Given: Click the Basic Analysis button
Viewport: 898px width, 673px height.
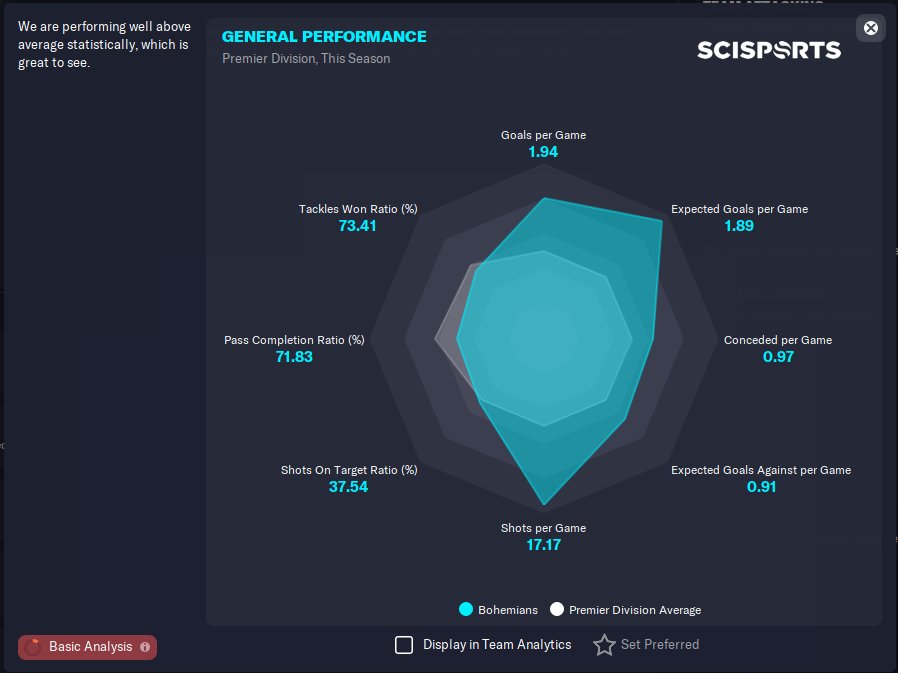Looking at the screenshot, I should 87,647.
